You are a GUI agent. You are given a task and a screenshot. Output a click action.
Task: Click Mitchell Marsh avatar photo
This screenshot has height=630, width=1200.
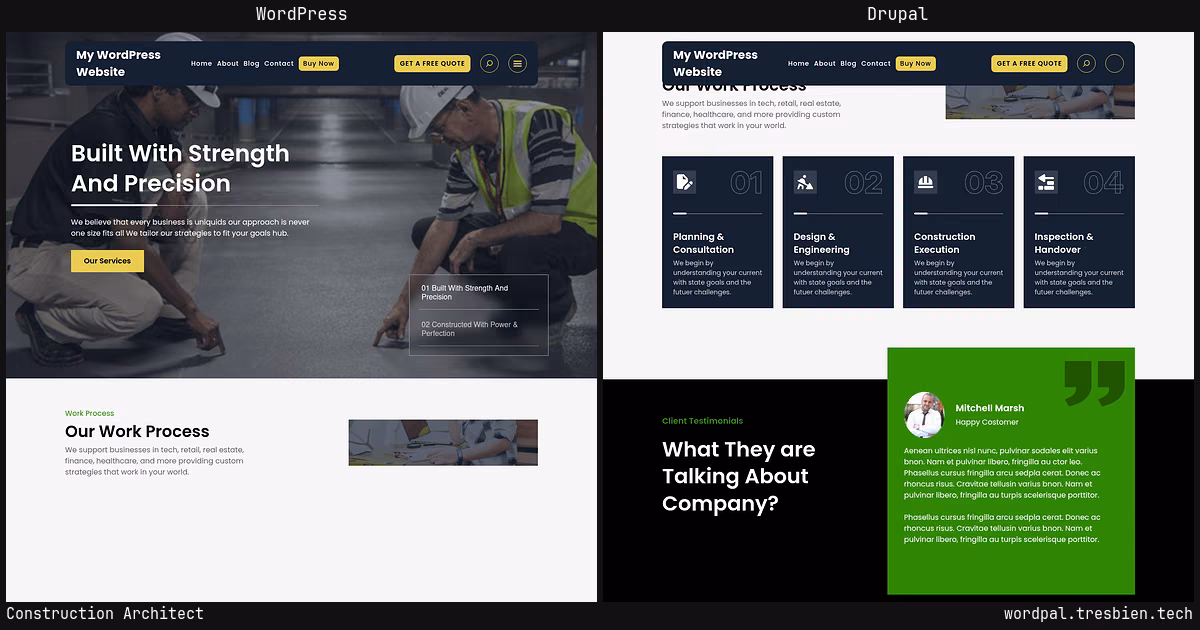coord(925,414)
